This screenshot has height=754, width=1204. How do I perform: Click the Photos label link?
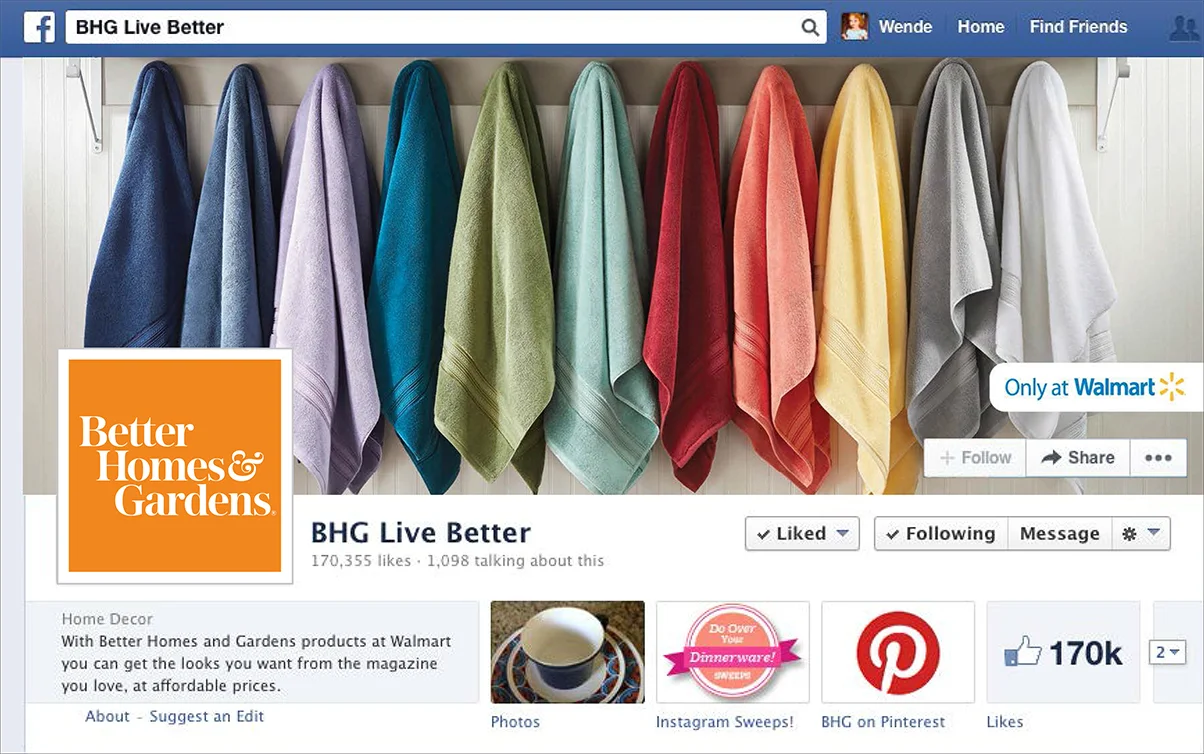(x=515, y=722)
